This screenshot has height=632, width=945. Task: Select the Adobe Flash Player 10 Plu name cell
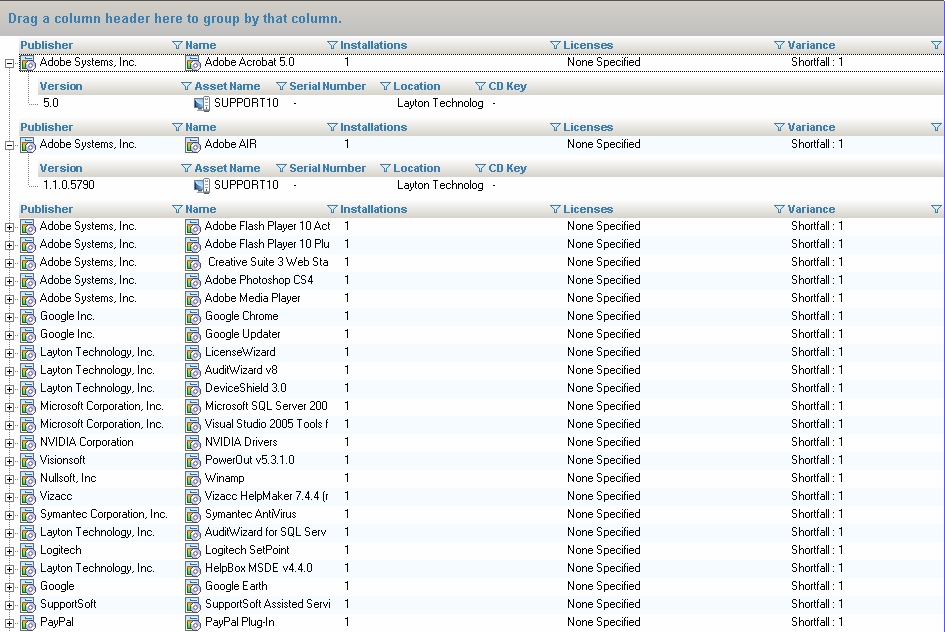[x=267, y=244]
